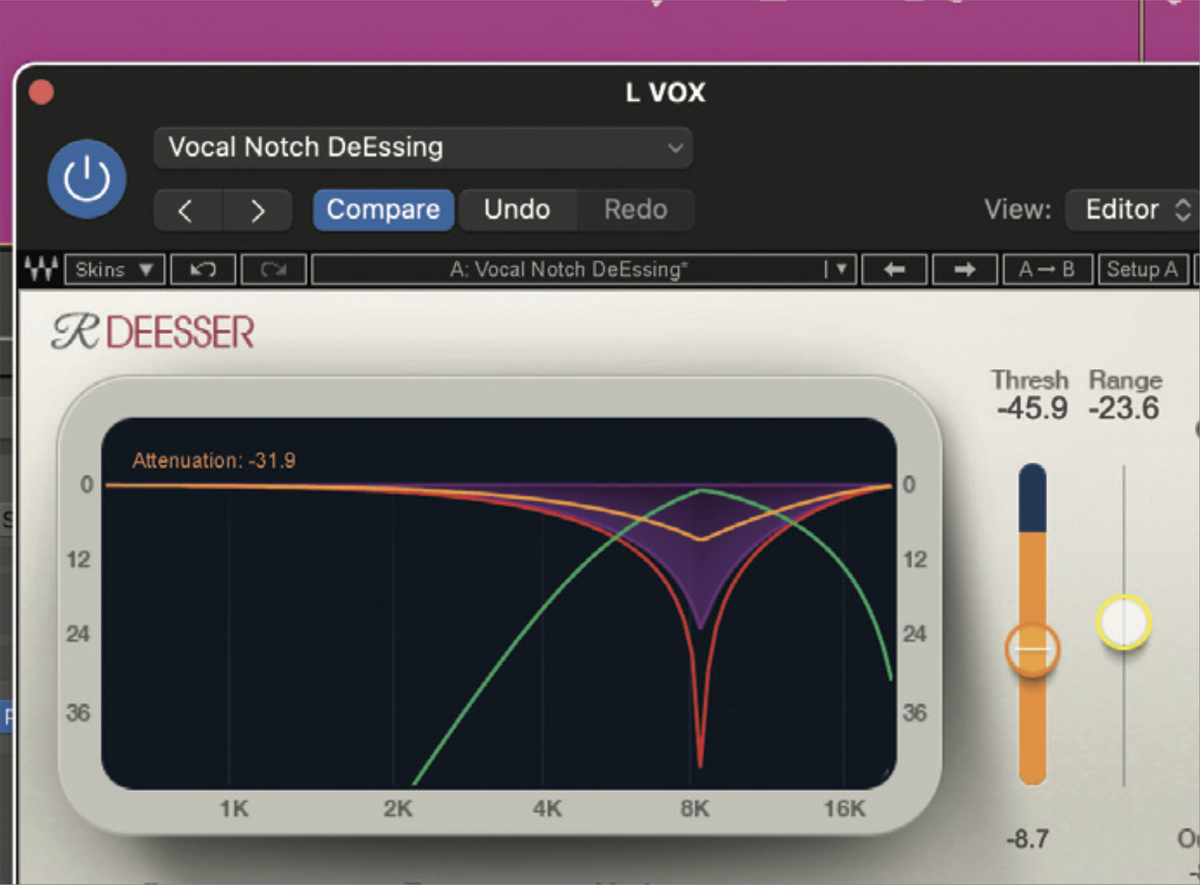Viewport: 1200px width, 885px height.
Task: Click the Waves undo arrow icon
Action: [x=202, y=268]
